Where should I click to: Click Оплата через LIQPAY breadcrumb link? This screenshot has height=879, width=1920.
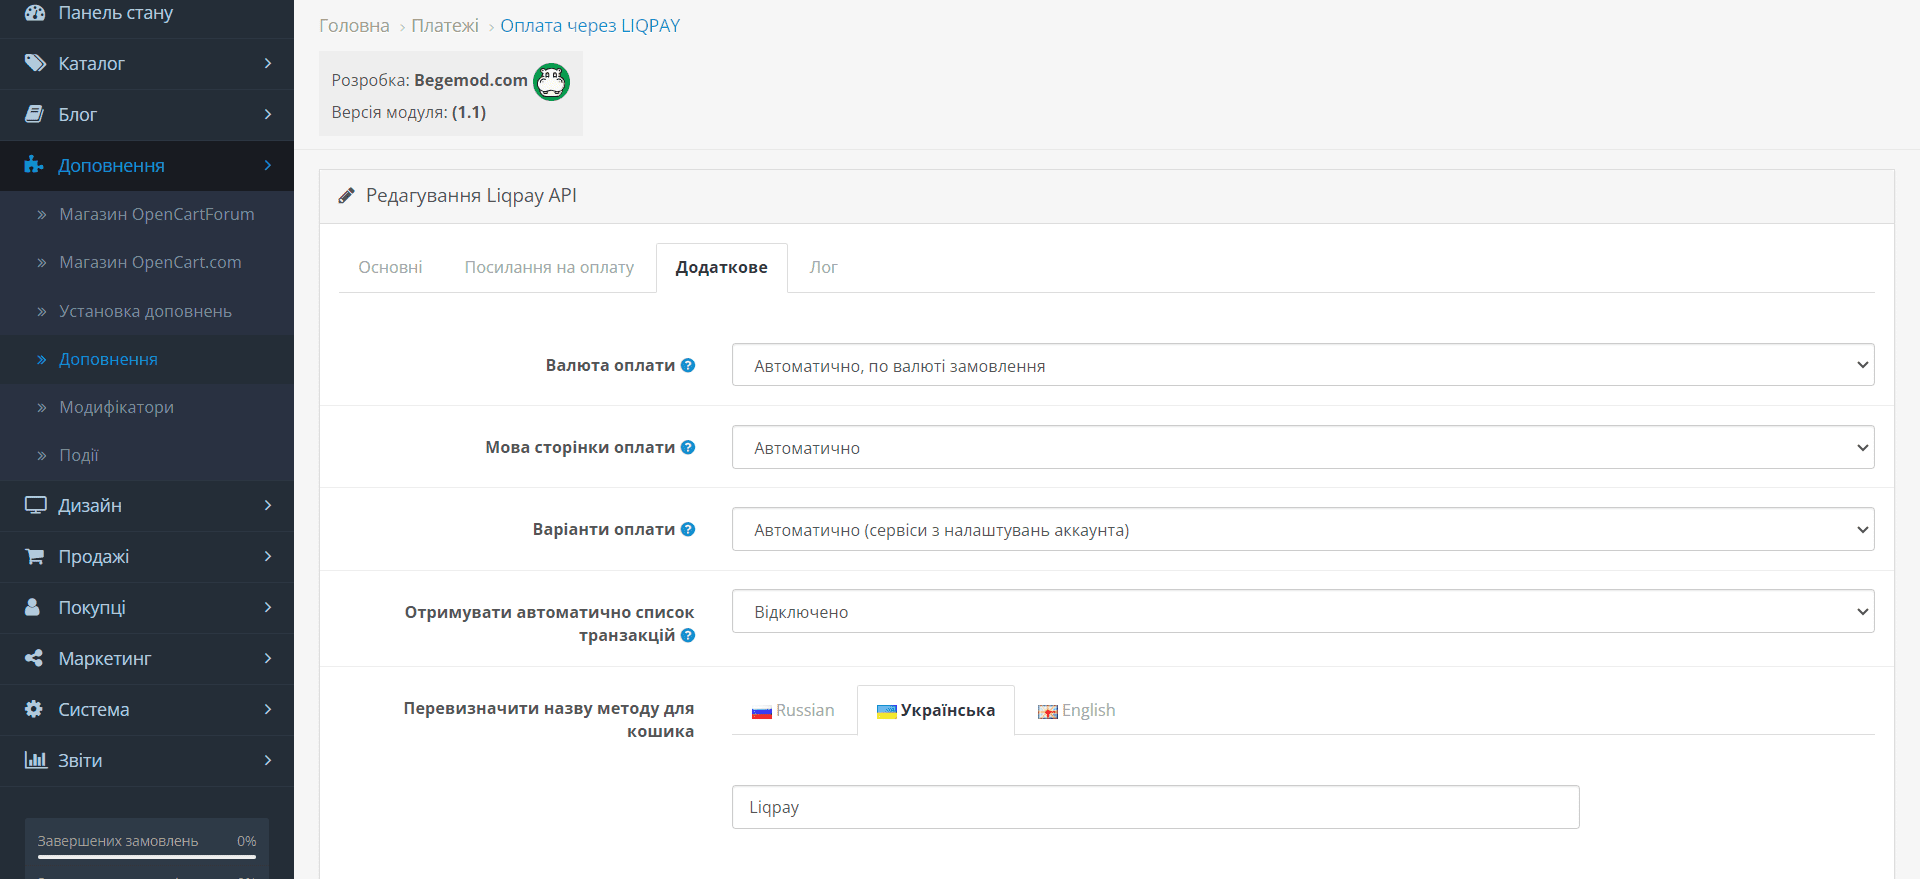590,26
